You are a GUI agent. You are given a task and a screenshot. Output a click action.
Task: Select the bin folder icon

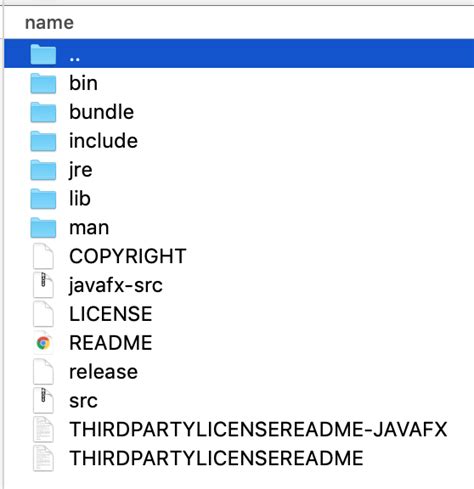tap(43, 83)
